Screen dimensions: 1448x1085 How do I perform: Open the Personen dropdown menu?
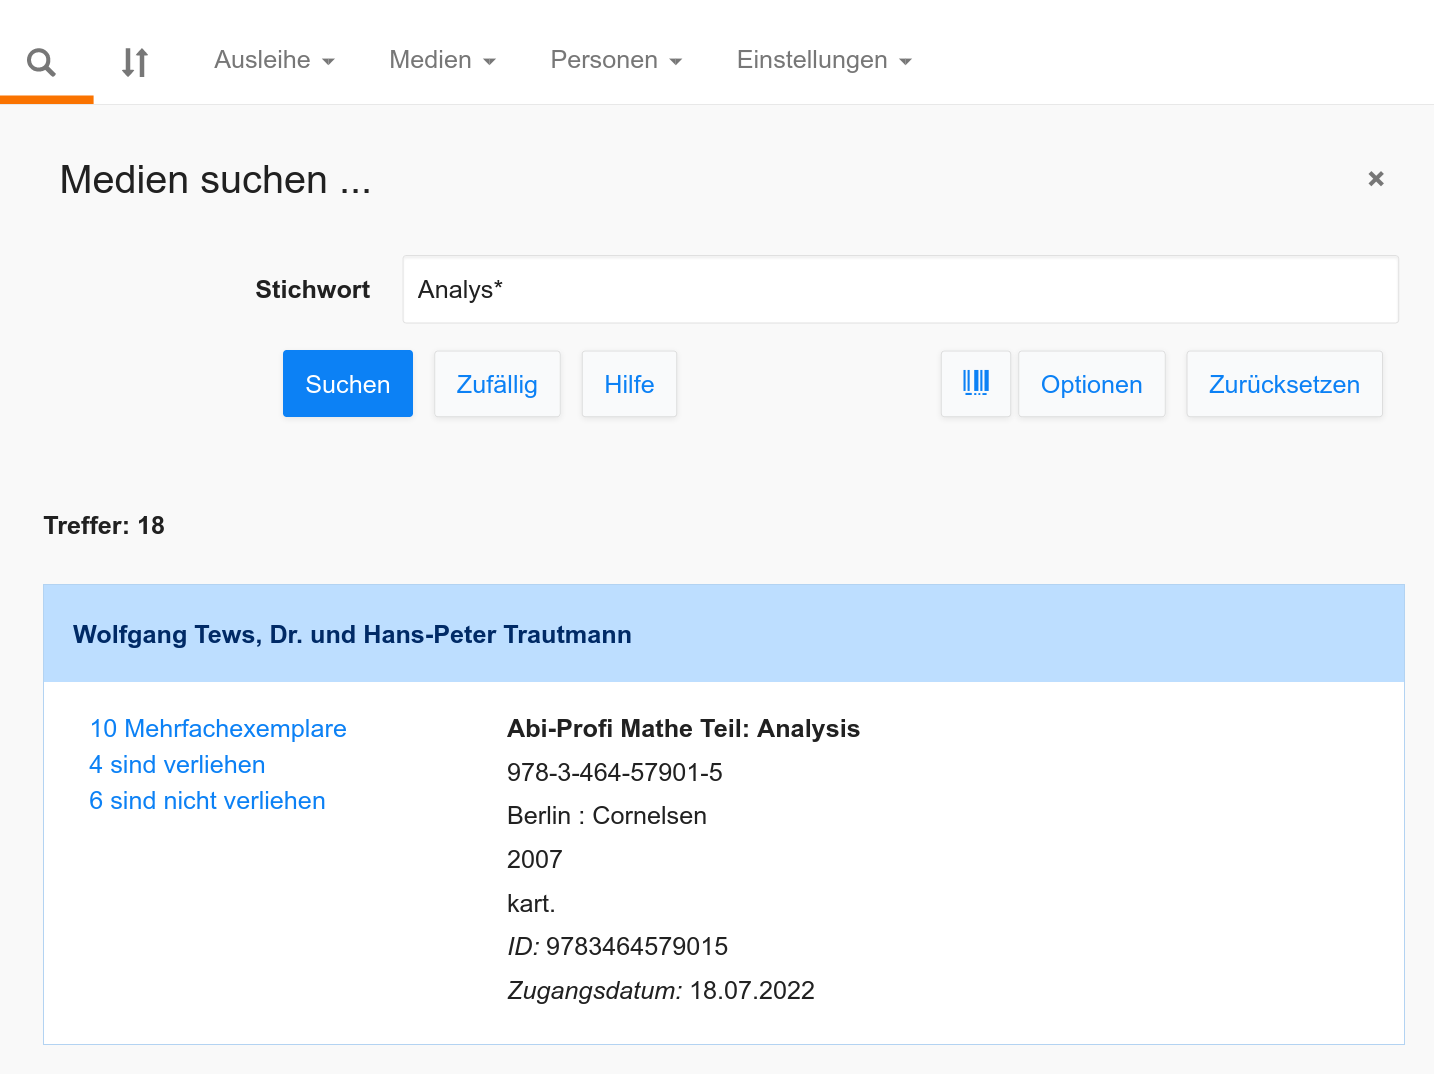pos(616,60)
